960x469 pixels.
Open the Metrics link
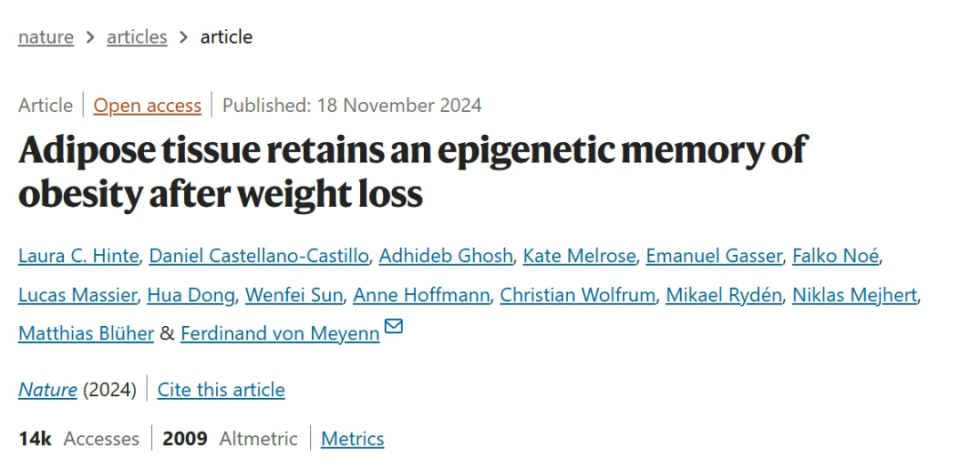point(353,439)
